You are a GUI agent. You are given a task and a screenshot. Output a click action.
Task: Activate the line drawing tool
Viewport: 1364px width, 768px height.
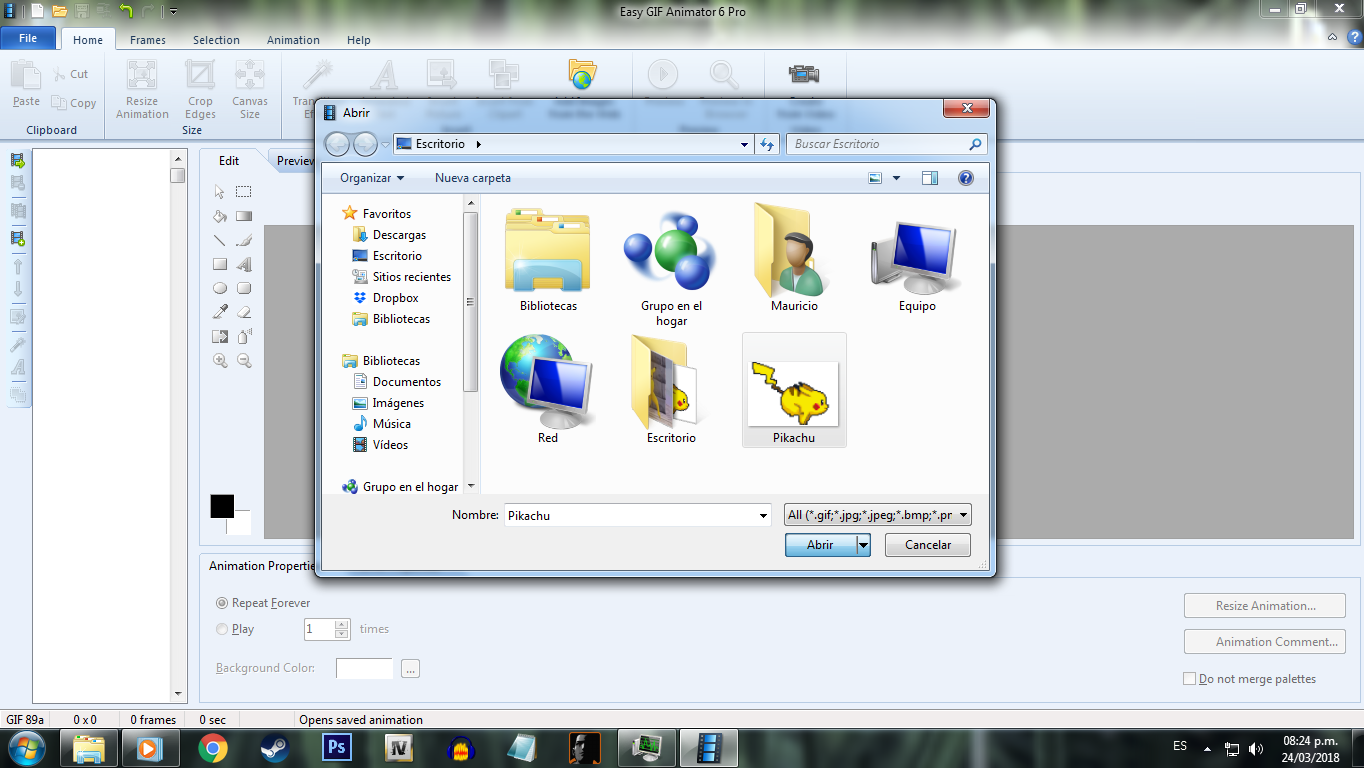(x=220, y=240)
